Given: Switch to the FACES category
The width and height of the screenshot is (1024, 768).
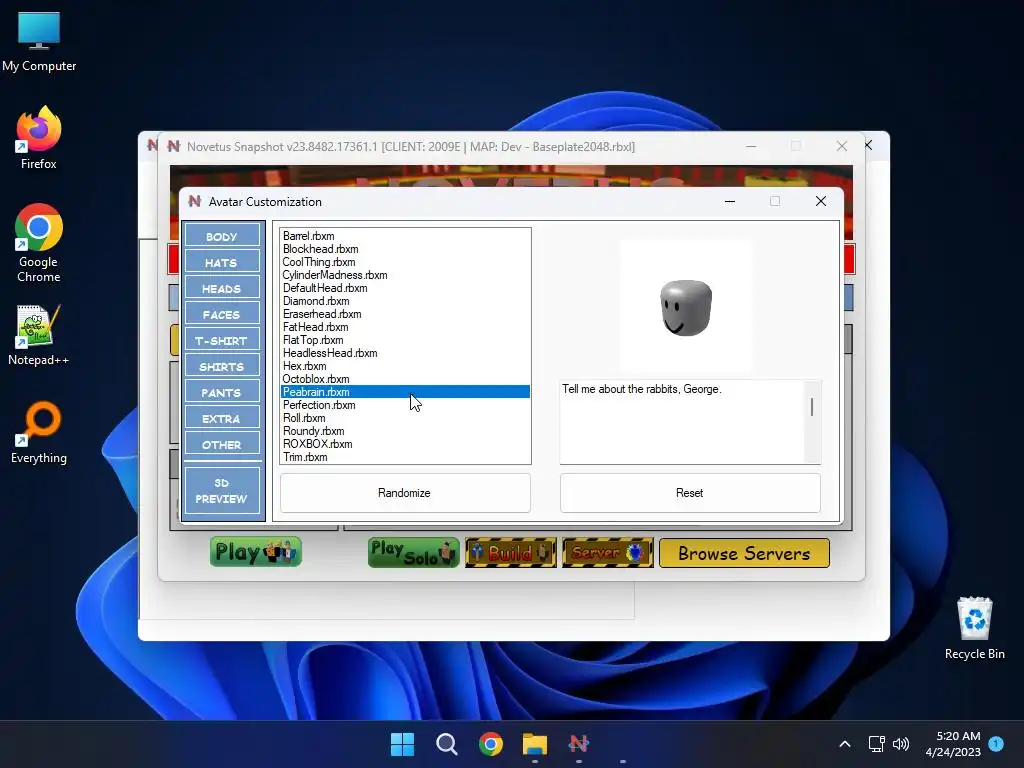Looking at the screenshot, I should 222,315.
